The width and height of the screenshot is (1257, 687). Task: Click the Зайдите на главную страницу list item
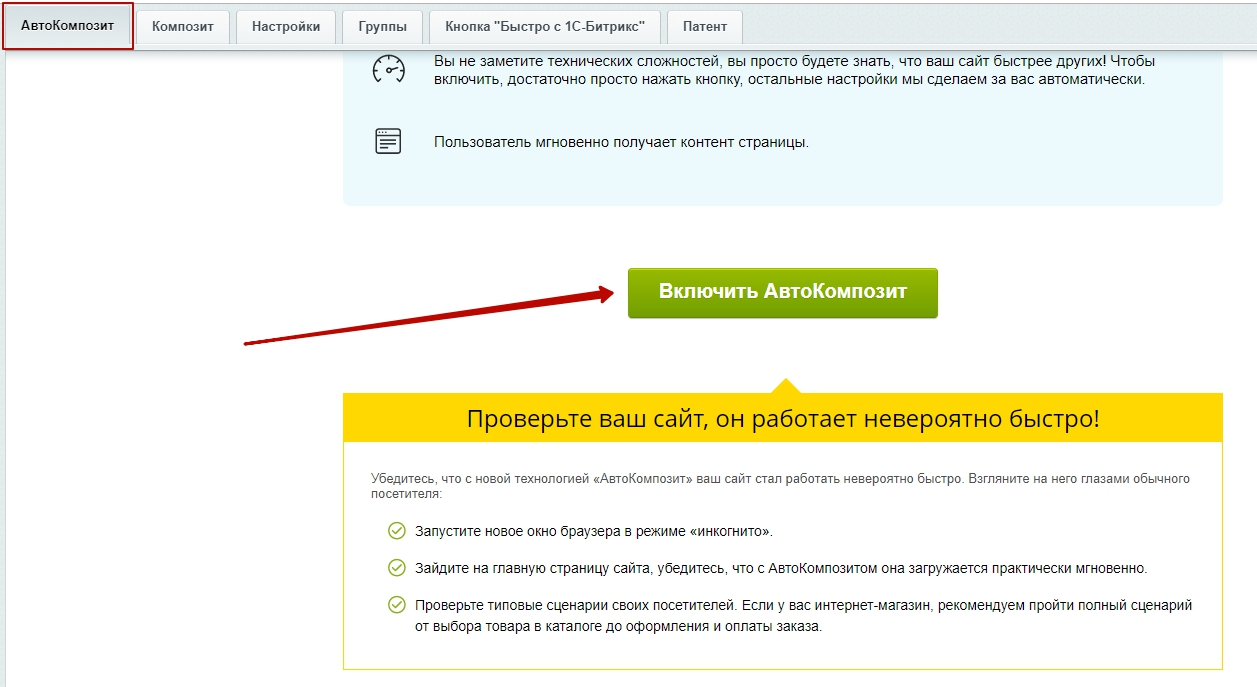pyautogui.click(x=781, y=568)
